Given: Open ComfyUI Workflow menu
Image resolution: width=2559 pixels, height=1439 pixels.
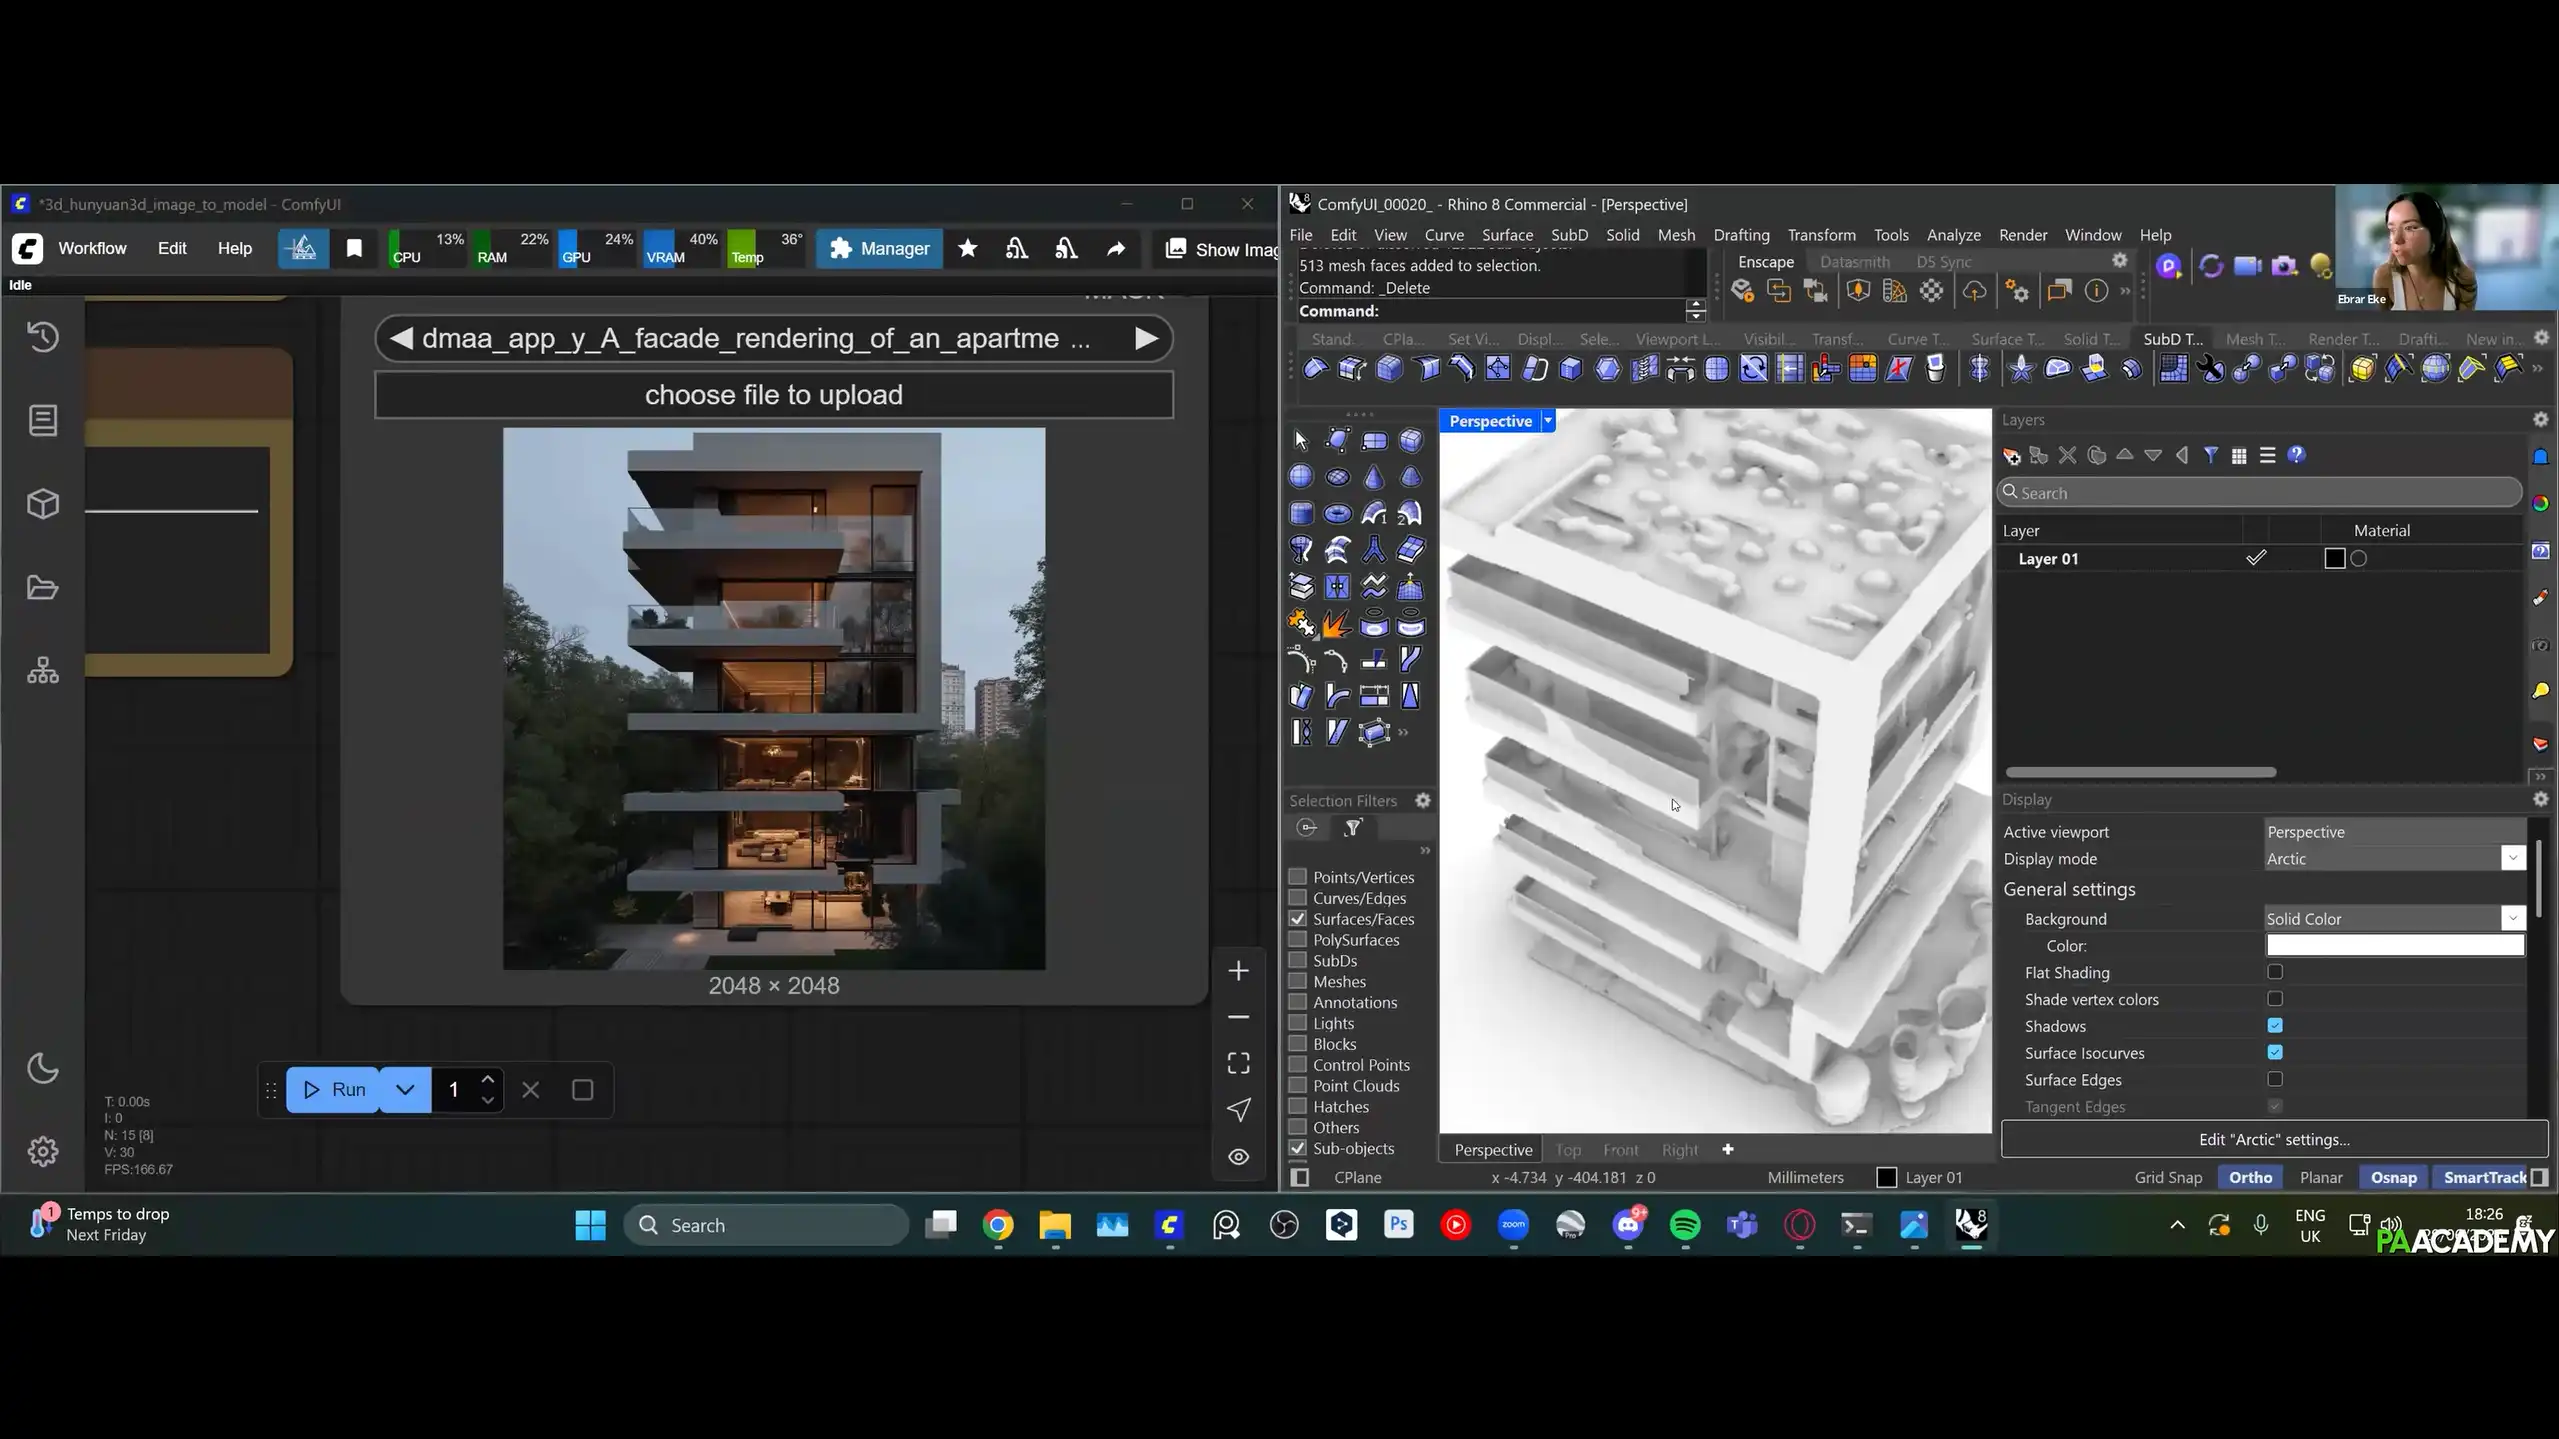Looking at the screenshot, I should (x=92, y=248).
